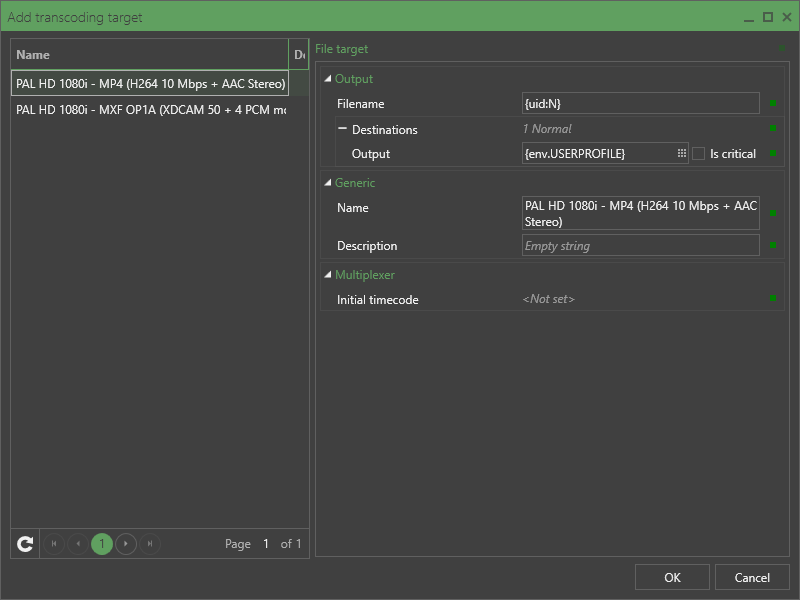
Task: Select PAL HD 1080i MP4 H264 target
Action: point(150,83)
